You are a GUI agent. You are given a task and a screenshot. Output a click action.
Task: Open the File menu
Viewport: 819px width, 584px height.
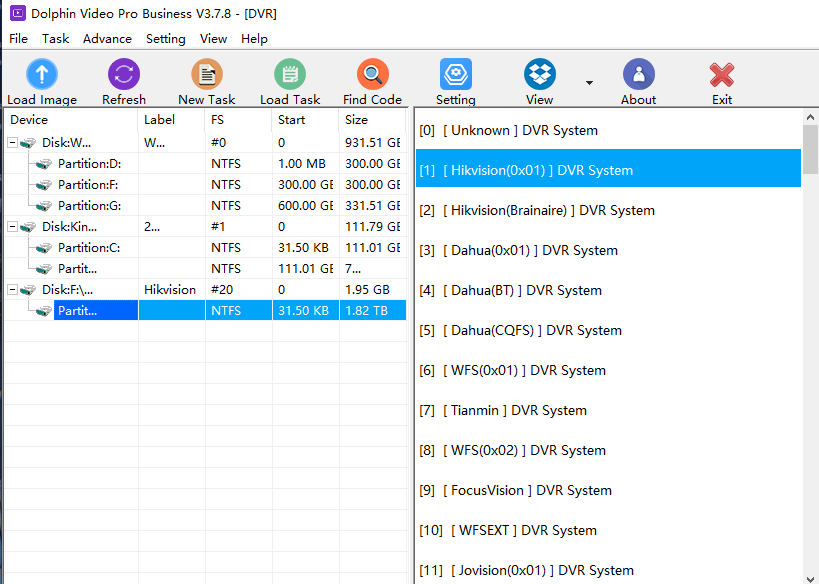18,39
